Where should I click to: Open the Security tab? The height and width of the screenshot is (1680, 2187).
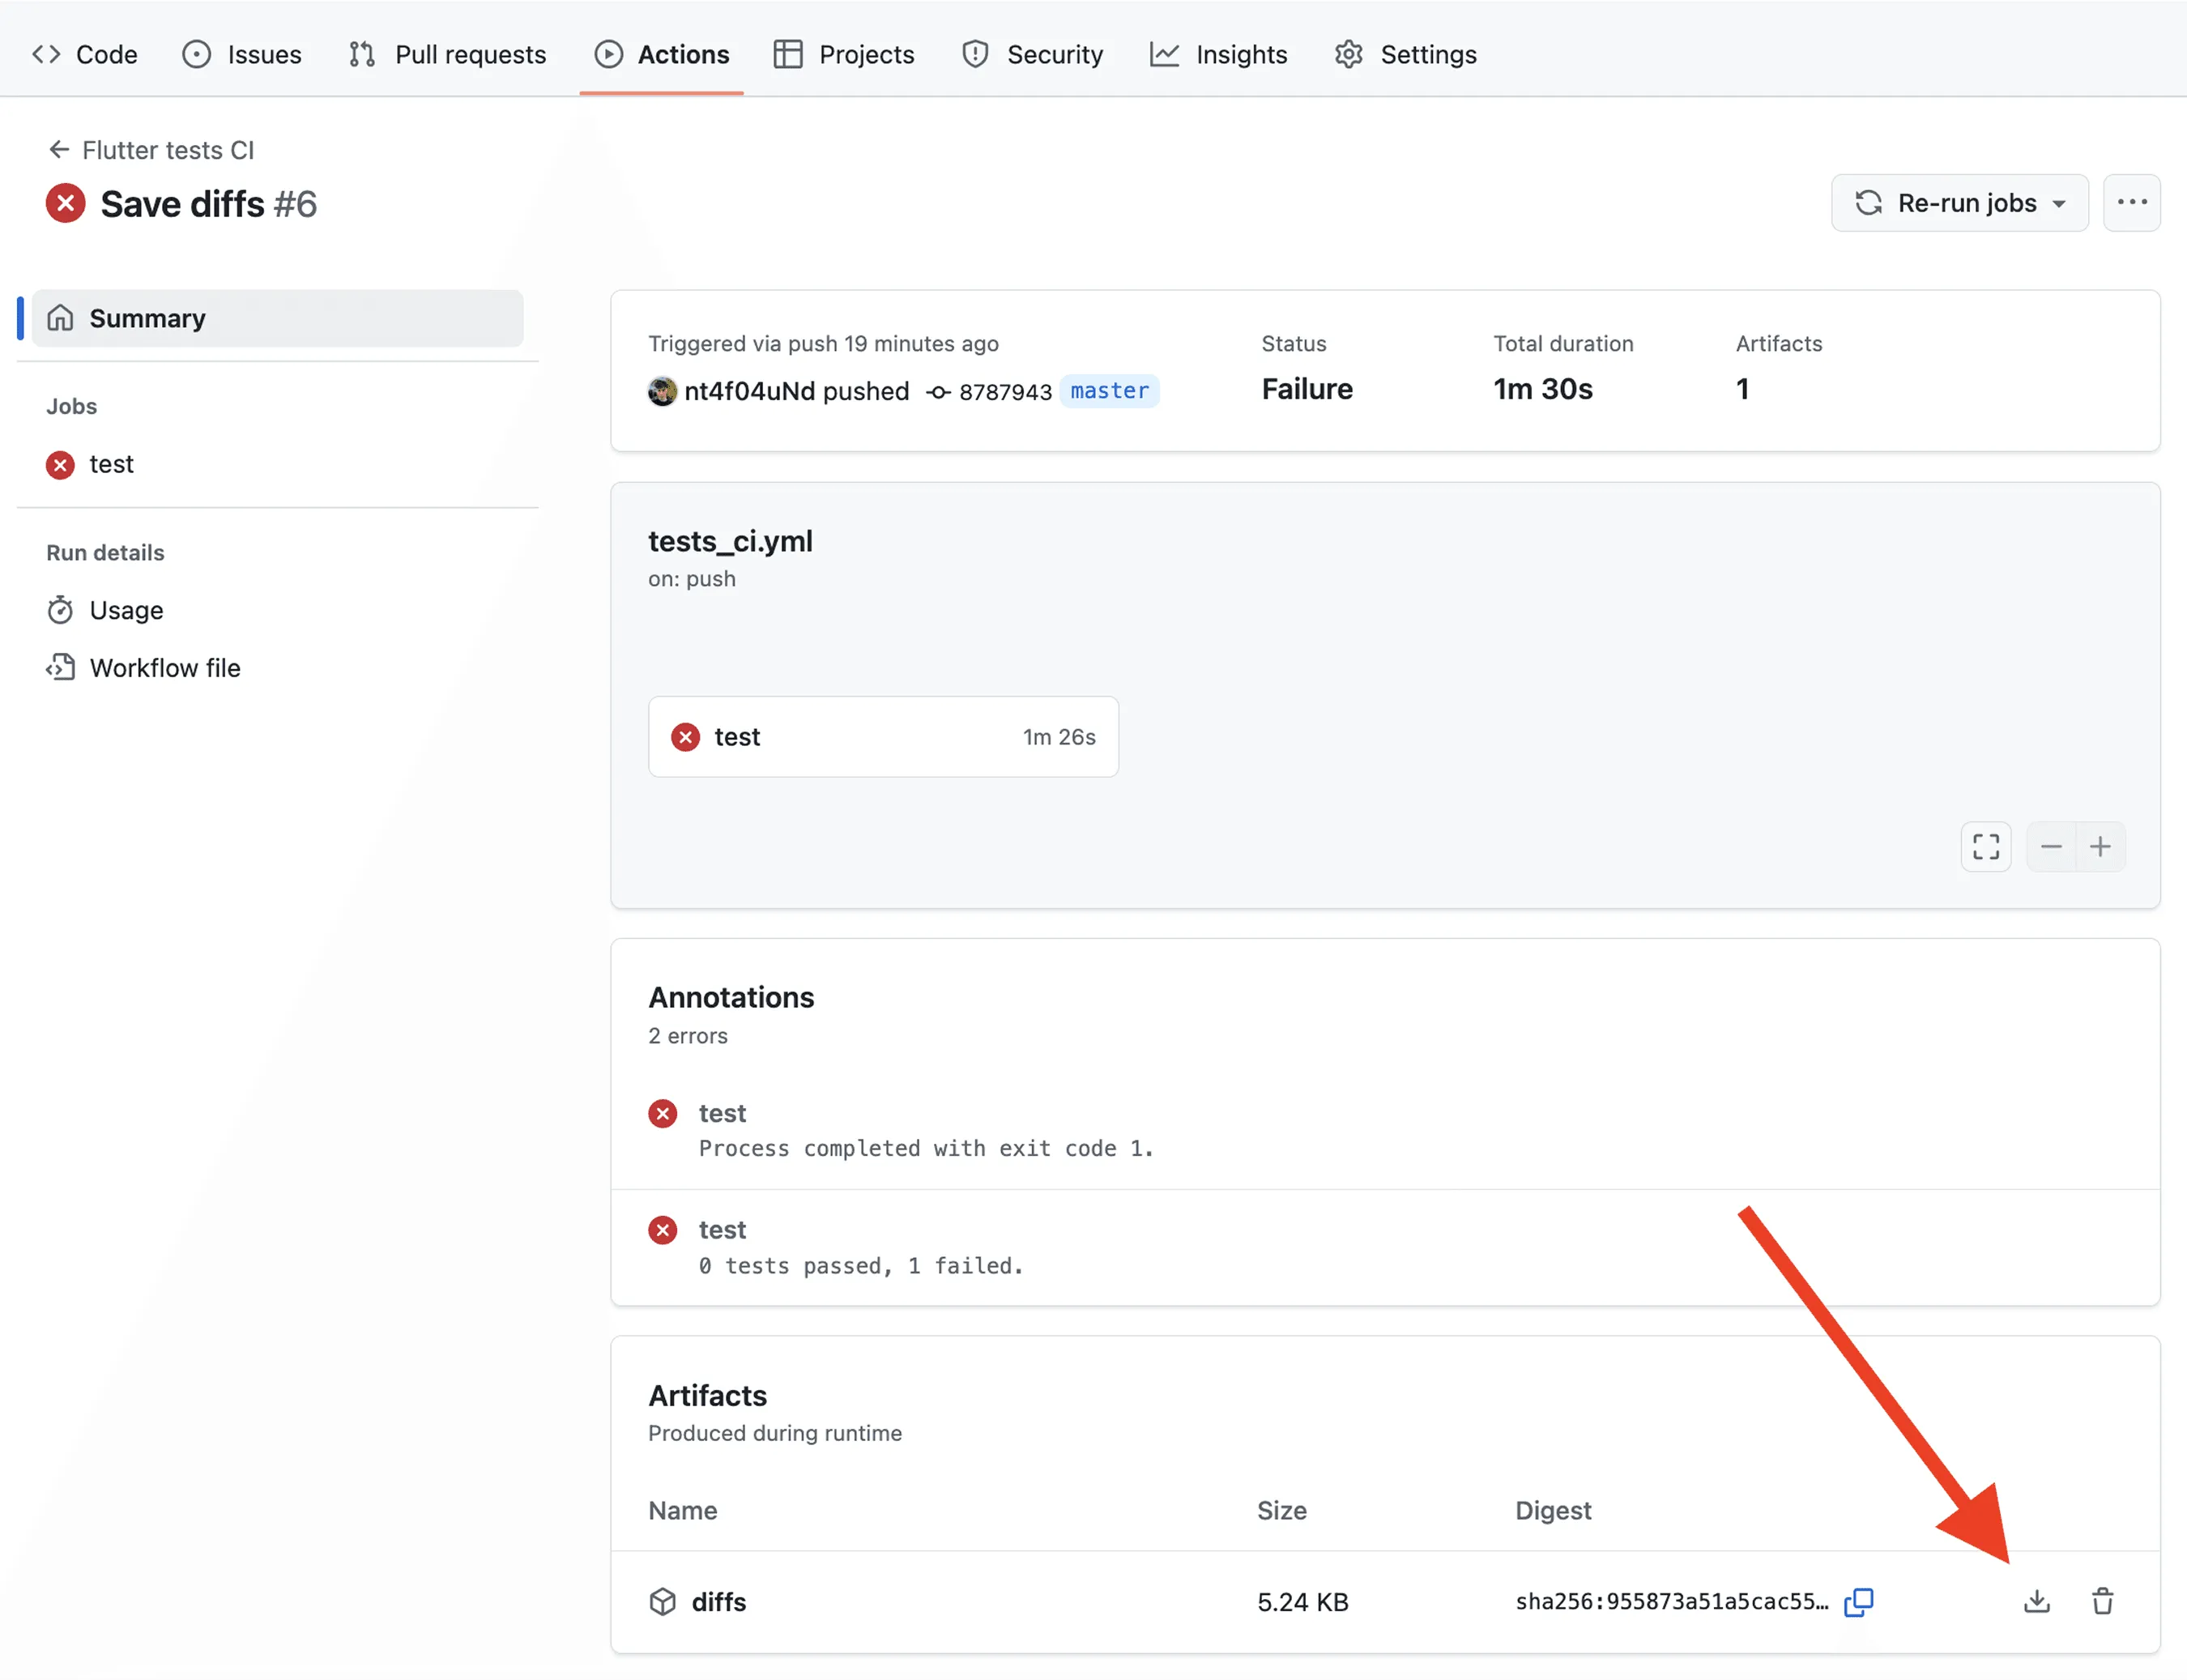click(1032, 54)
